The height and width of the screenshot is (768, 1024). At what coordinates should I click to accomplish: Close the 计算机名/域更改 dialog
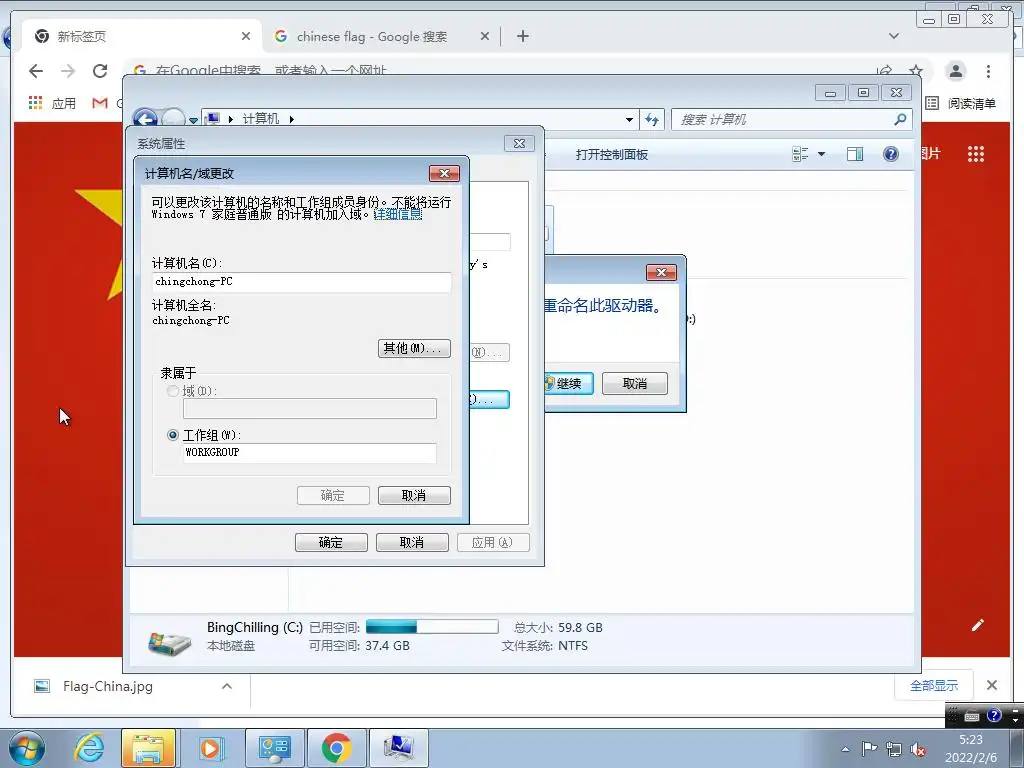point(445,173)
